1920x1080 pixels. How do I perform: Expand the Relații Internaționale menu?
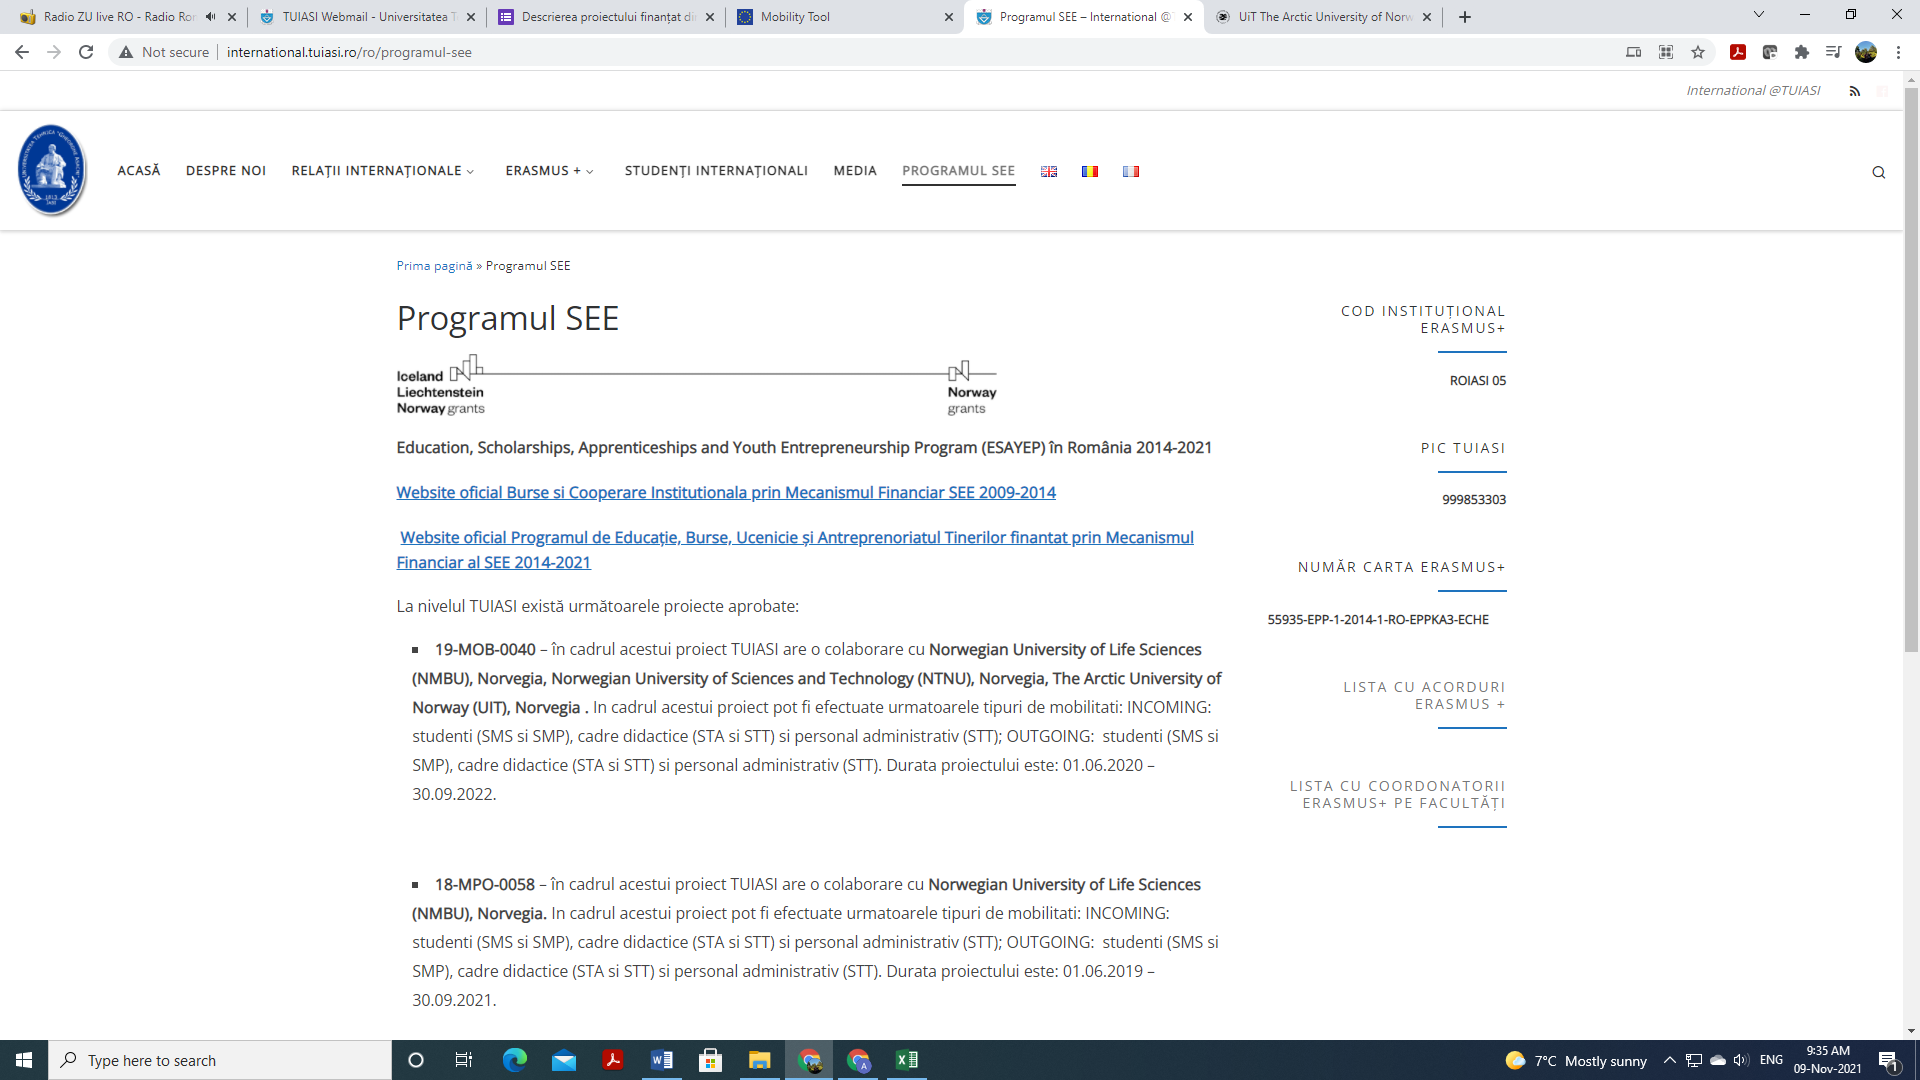pyautogui.click(x=383, y=171)
